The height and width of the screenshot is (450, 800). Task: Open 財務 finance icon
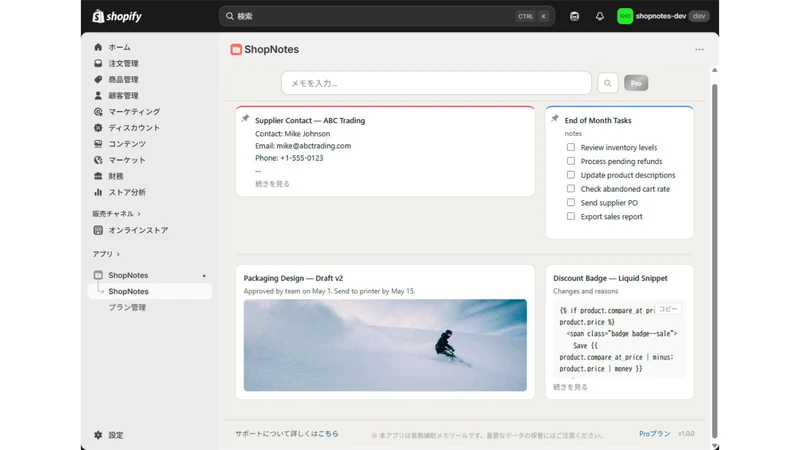coord(98,176)
